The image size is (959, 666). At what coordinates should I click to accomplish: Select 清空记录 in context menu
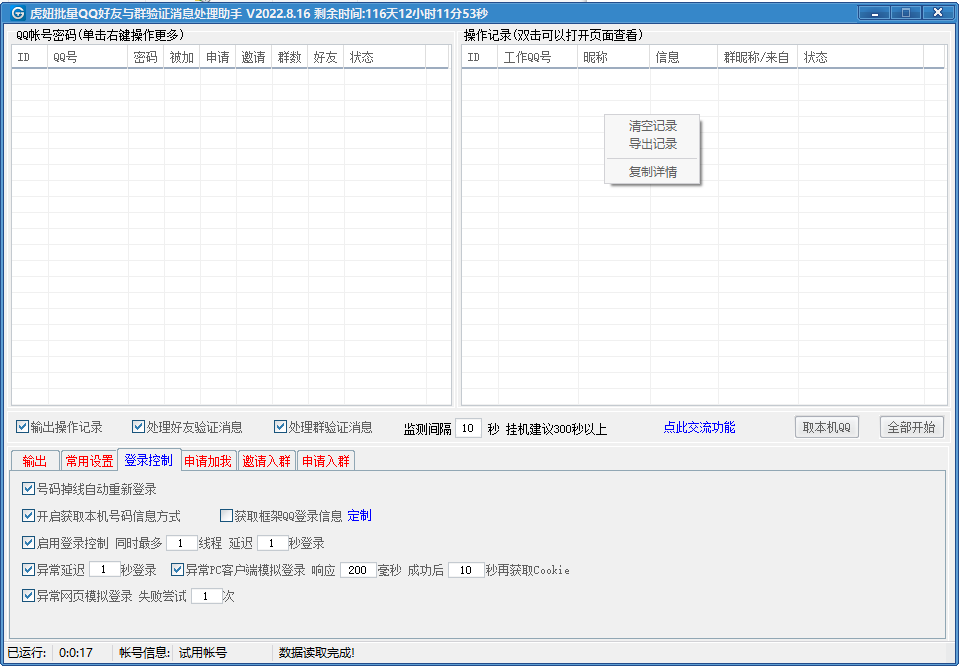pos(652,126)
